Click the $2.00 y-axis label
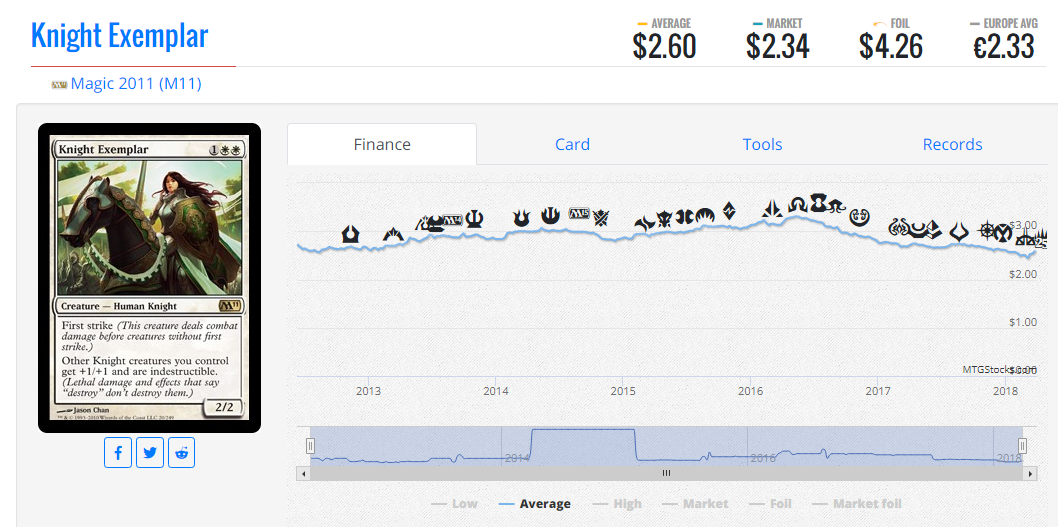1058x527 pixels. 1023,273
